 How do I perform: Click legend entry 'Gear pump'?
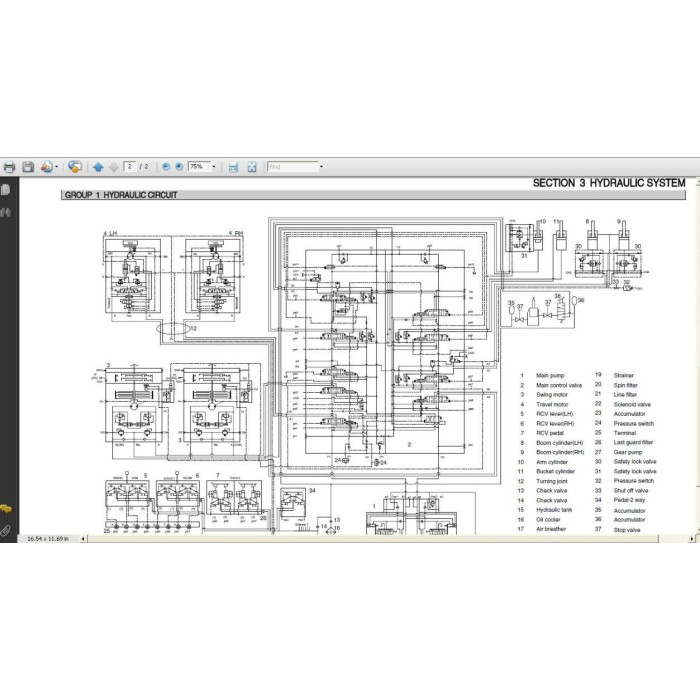(628, 452)
